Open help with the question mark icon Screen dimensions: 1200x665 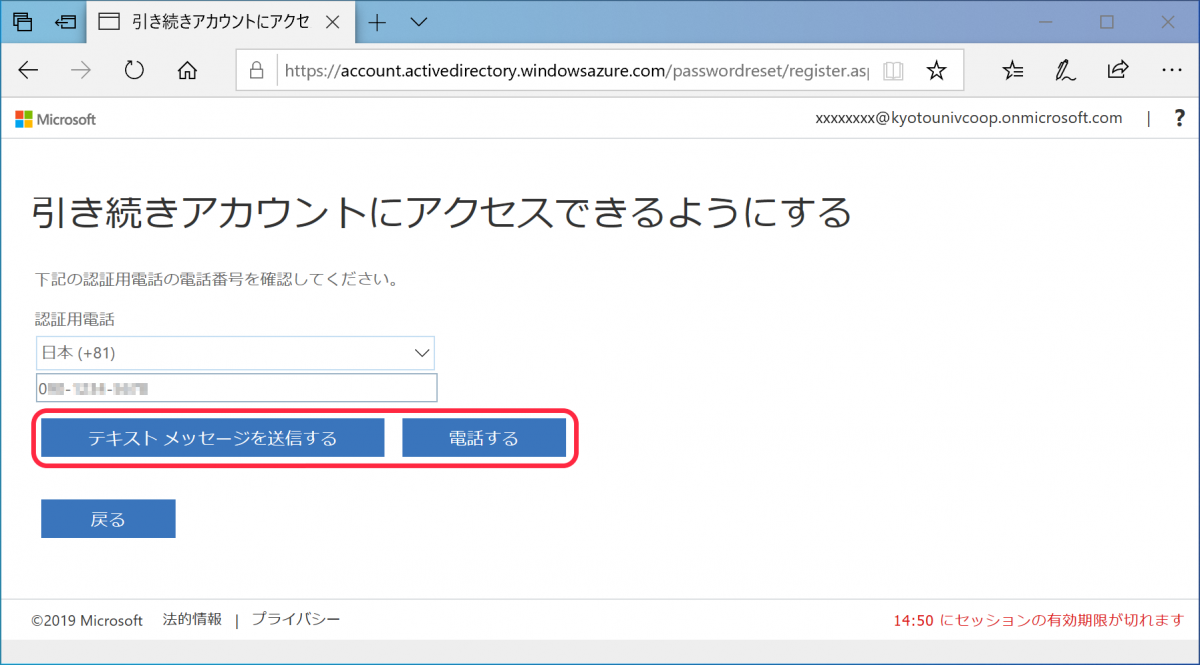1180,118
